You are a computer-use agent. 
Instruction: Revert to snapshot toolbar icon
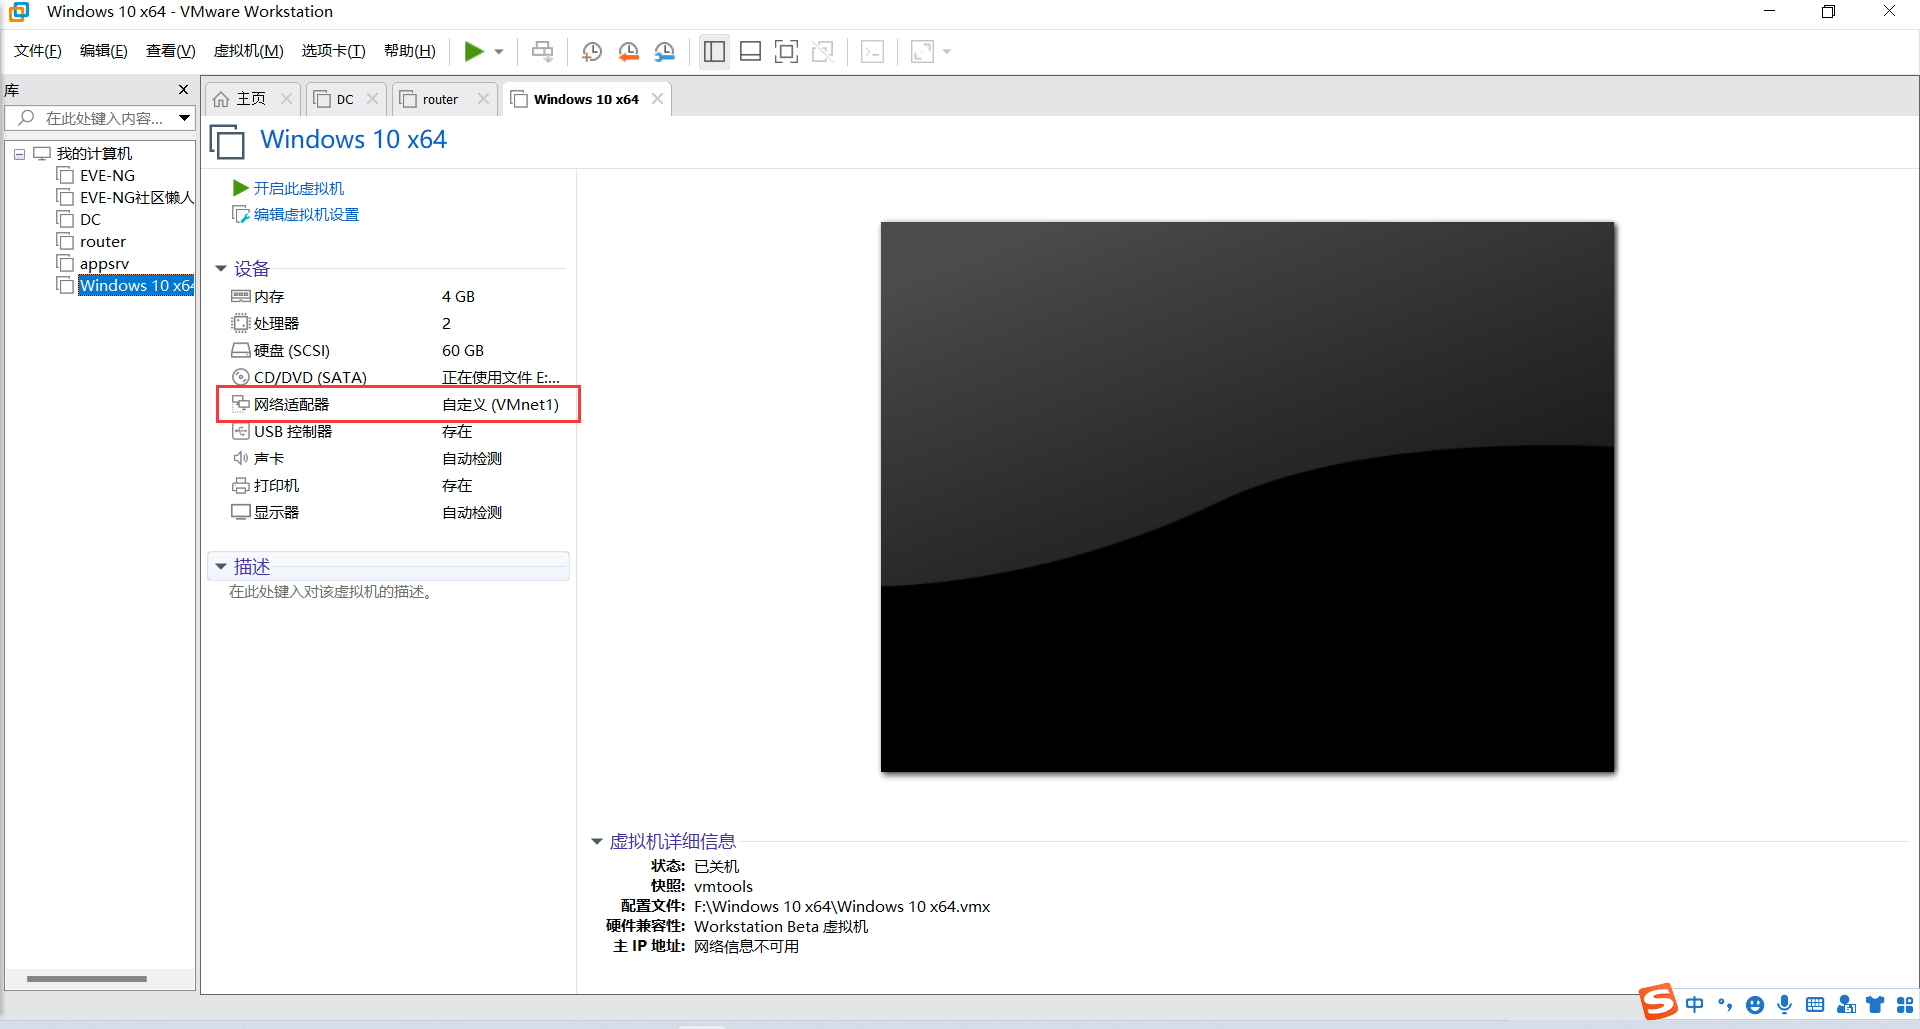tap(628, 51)
